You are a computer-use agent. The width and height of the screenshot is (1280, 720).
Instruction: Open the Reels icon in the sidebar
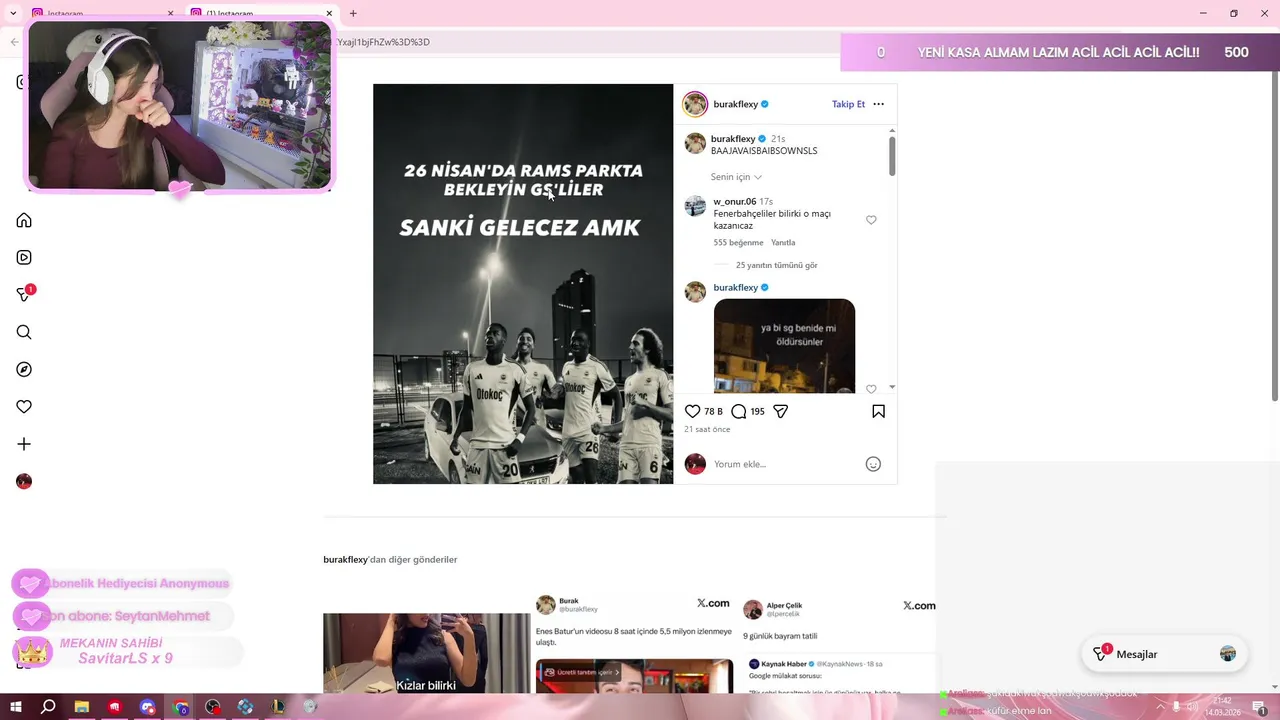(x=24, y=257)
